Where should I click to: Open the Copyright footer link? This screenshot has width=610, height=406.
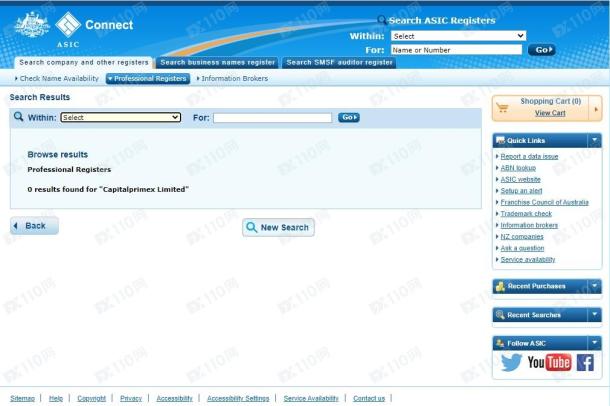tap(91, 398)
